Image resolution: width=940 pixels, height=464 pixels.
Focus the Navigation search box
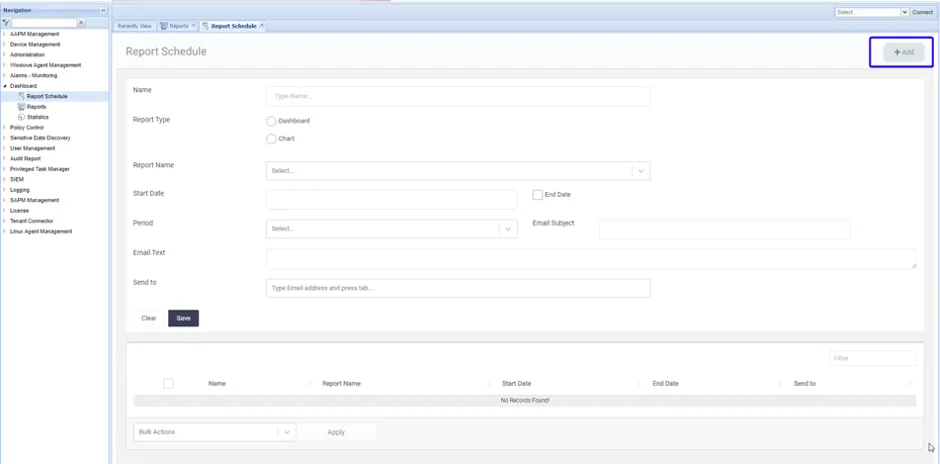[x=44, y=23]
